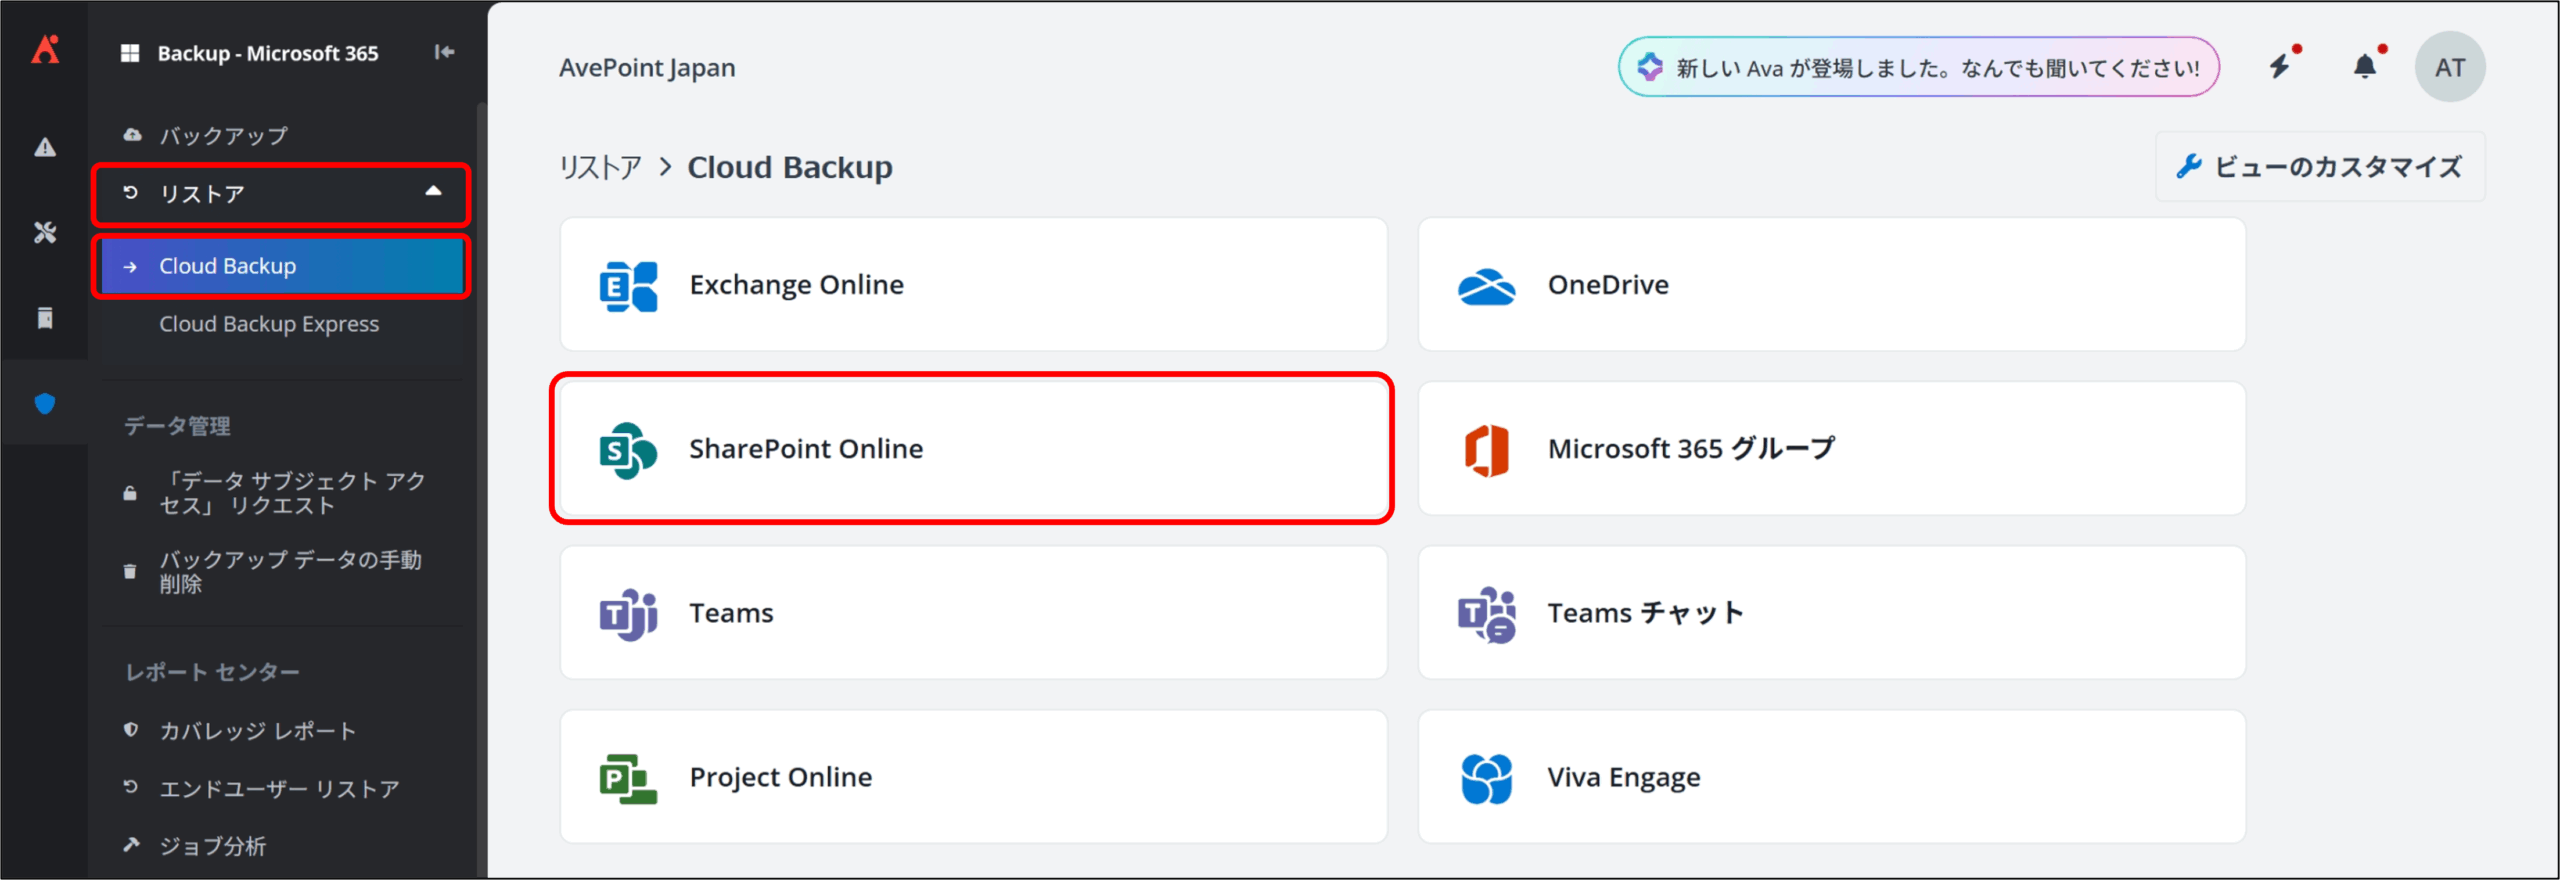Open the warning triangle icon in left rail

click(45, 148)
